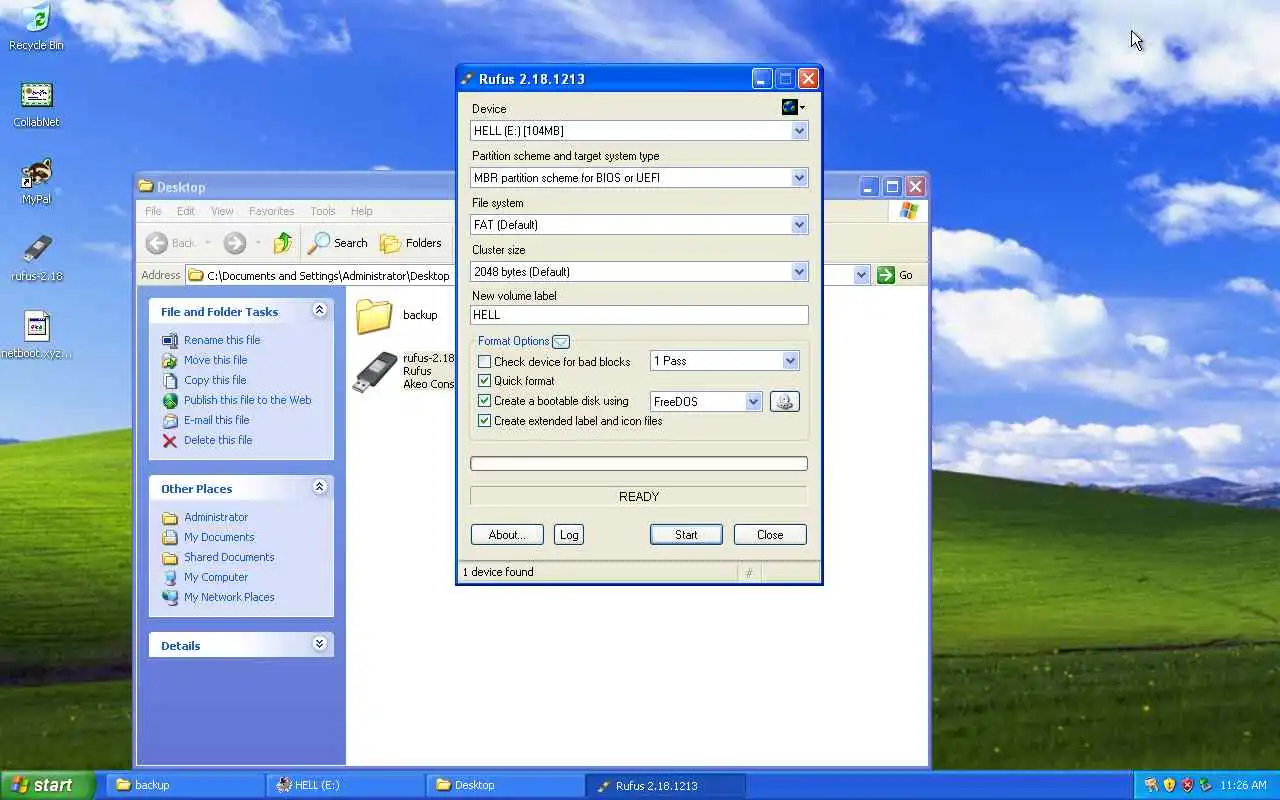Image resolution: width=1280 pixels, height=800 pixels.
Task: Click Search in Explorer toolbar
Action: pyautogui.click(x=338, y=243)
